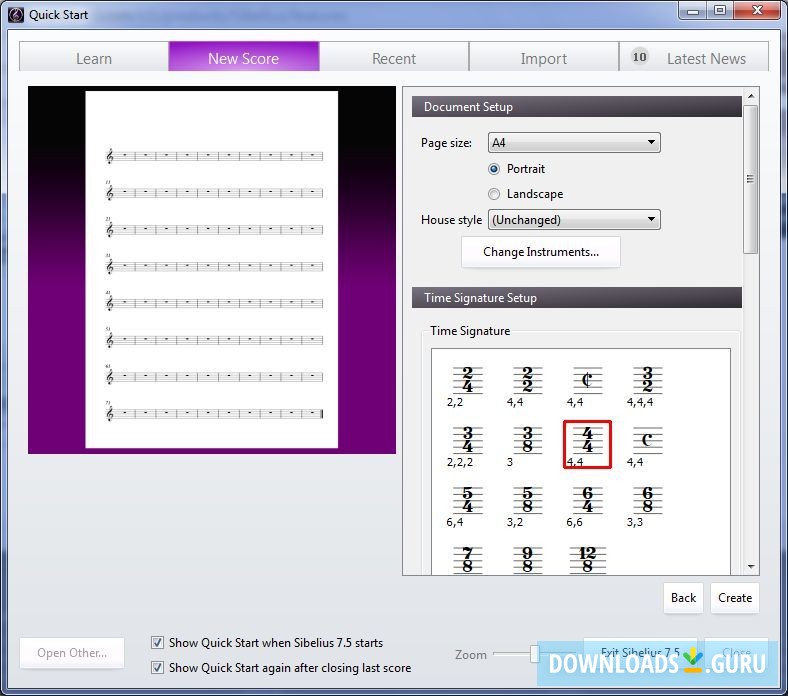The image size is (788, 696).
Task: Click the Time Signature Setup section header
Action: [x=577, y=297]
